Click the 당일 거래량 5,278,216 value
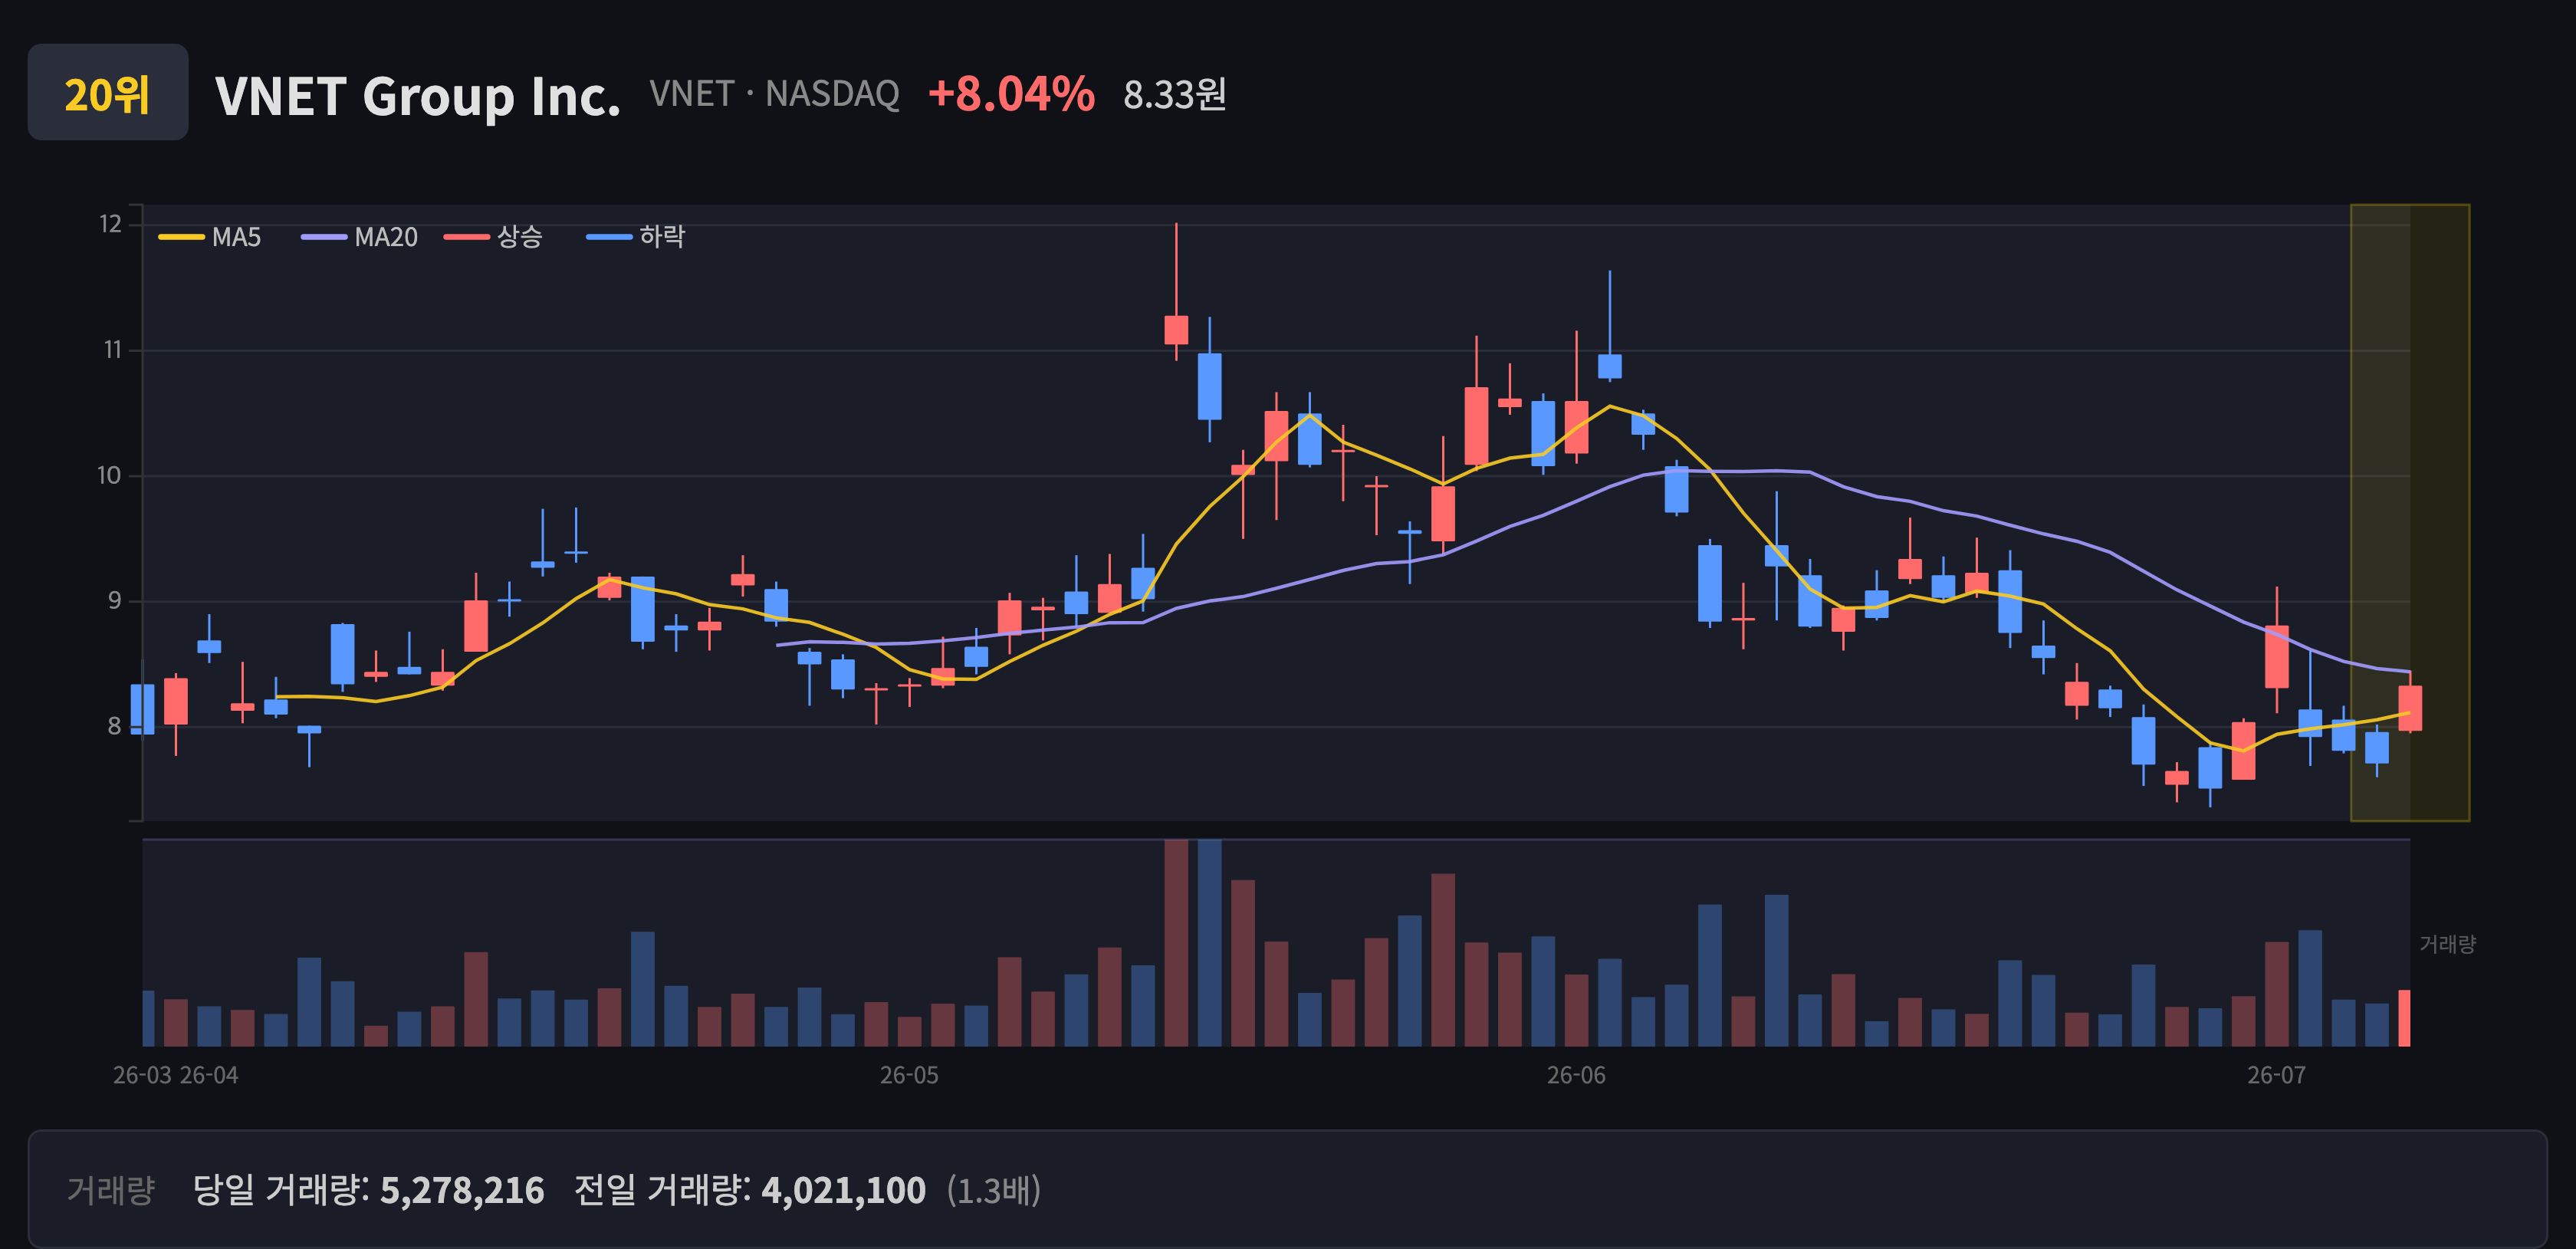The image size is (2576, 1249). (368, 1190)
